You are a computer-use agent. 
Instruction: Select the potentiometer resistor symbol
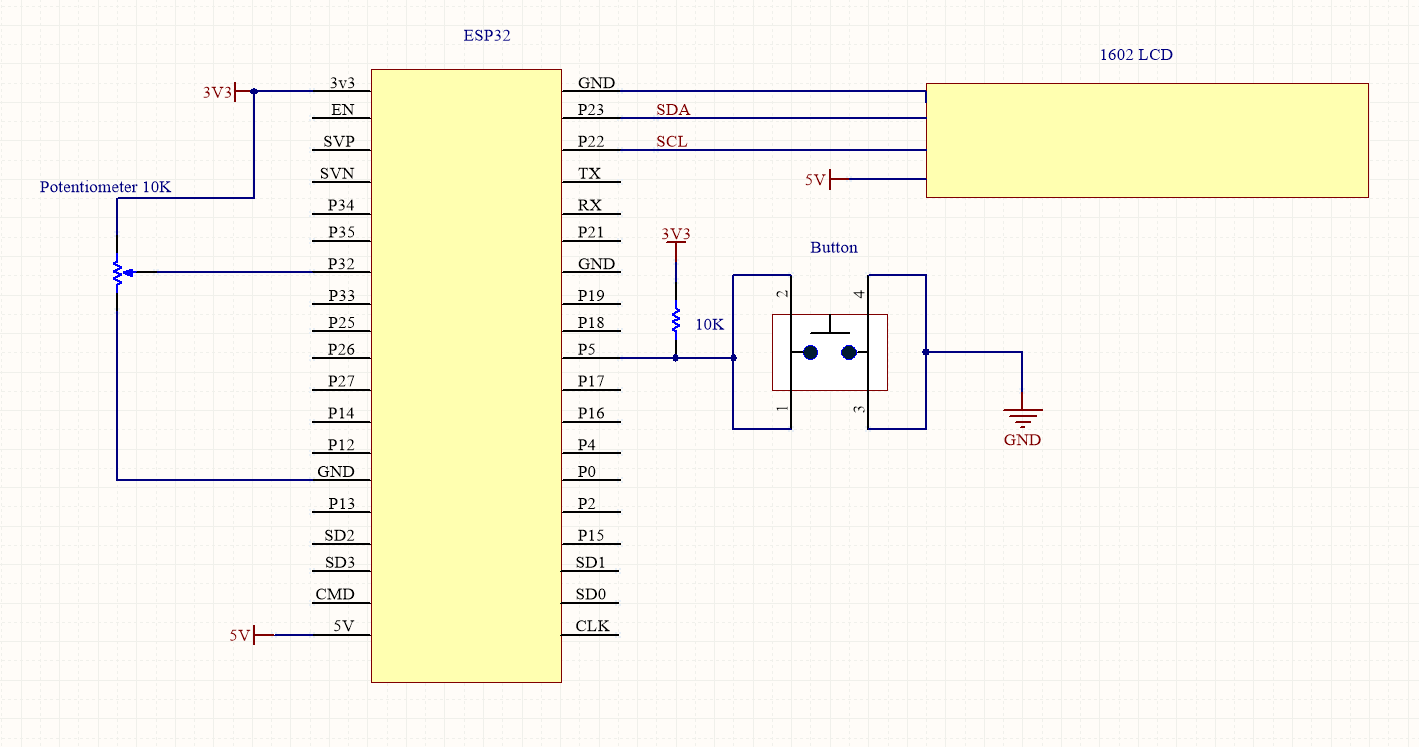click(x=117, y=272)
